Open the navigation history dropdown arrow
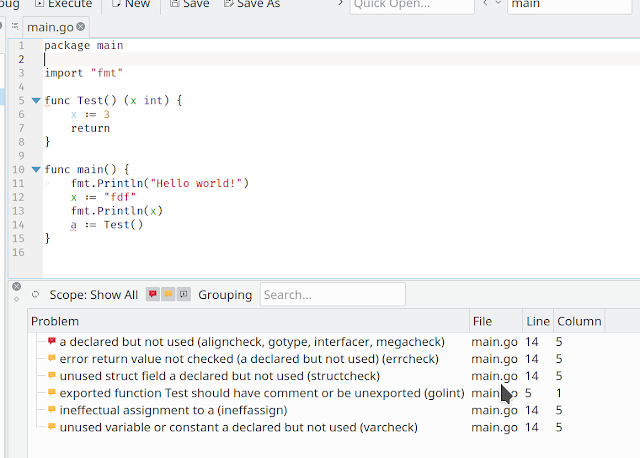Screen dimensions: 640x458 coord(498,3)
